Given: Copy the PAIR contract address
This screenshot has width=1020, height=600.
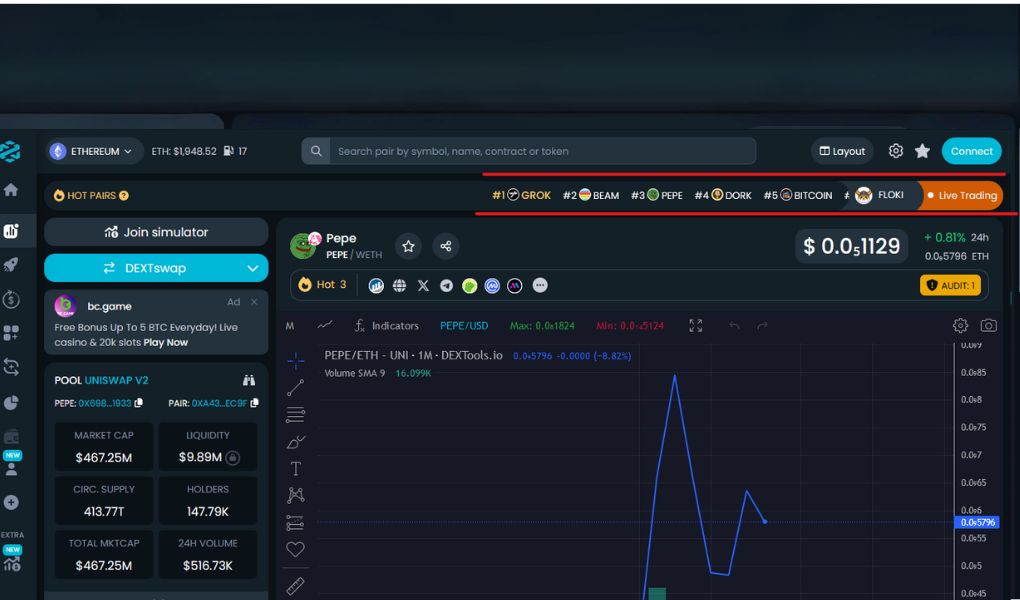Looking at the screenshot, I should coord(254,403).
